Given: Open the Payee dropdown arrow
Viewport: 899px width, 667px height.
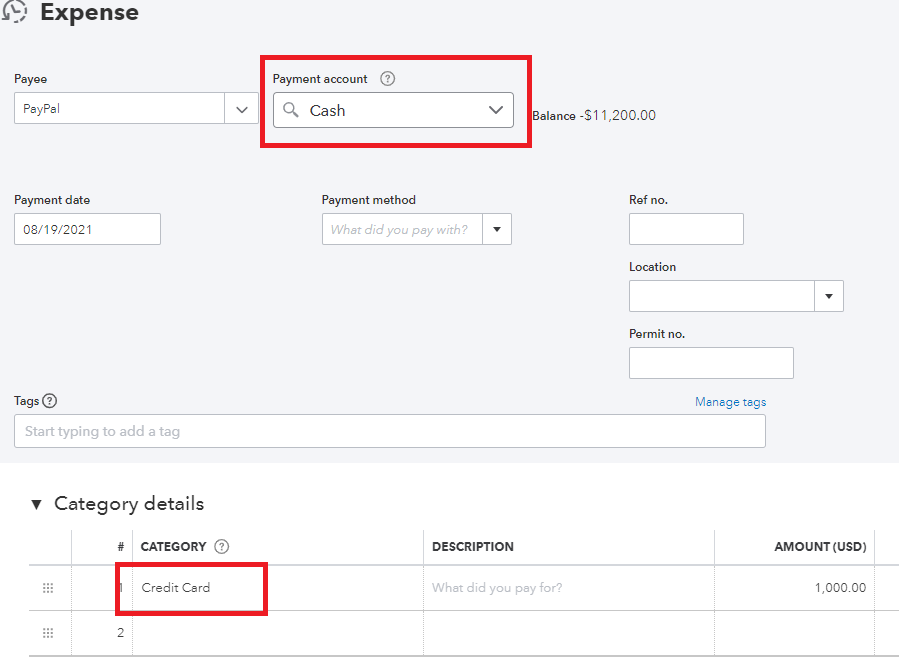Looking at the screenshot, I should pos(241,109).
